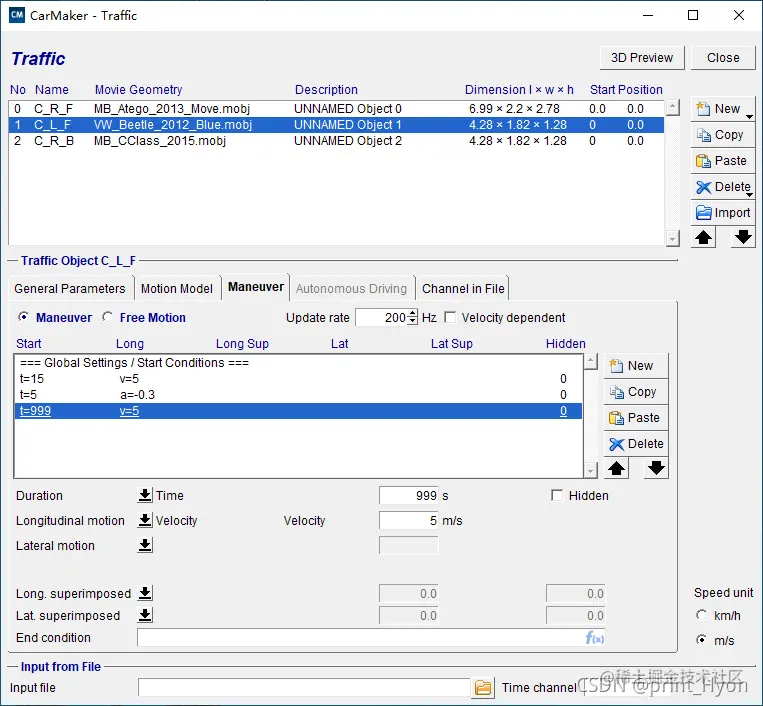Add New maneuver step

636,366
